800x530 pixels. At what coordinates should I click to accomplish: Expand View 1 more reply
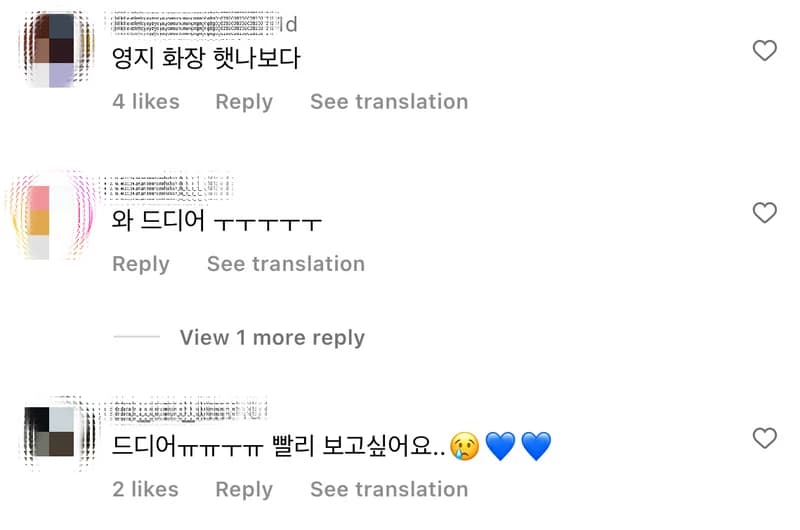pos(272,338)
